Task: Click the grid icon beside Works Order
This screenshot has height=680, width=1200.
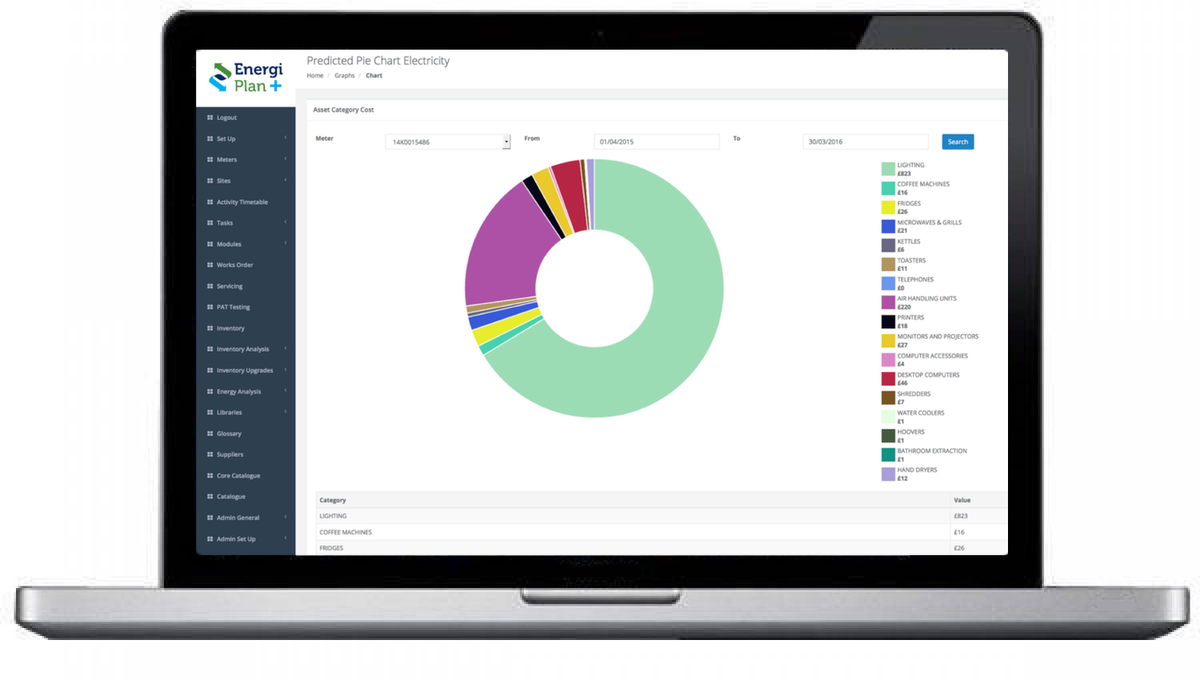Action: tap(210, 265)
